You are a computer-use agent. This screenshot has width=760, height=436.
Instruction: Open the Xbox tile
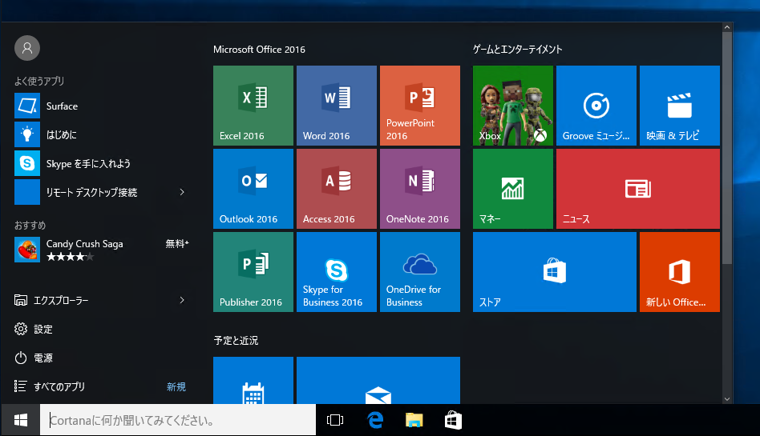click(513, 106)
